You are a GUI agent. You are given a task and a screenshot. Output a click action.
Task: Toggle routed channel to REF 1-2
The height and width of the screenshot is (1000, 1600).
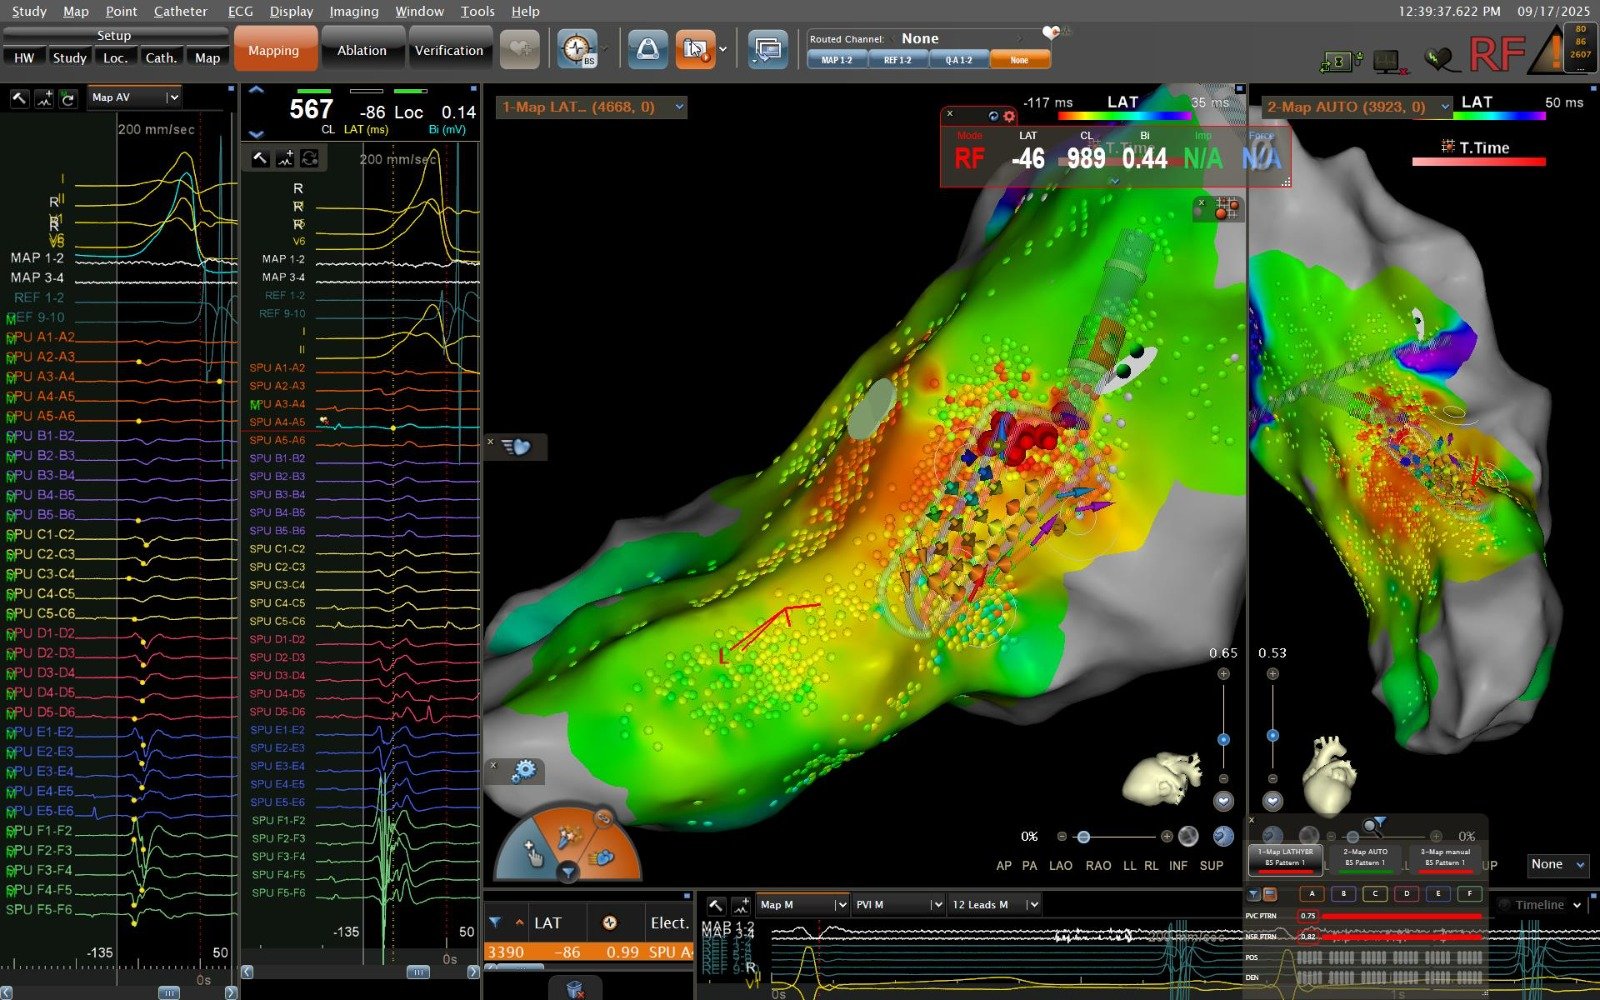tap(897, 60)
